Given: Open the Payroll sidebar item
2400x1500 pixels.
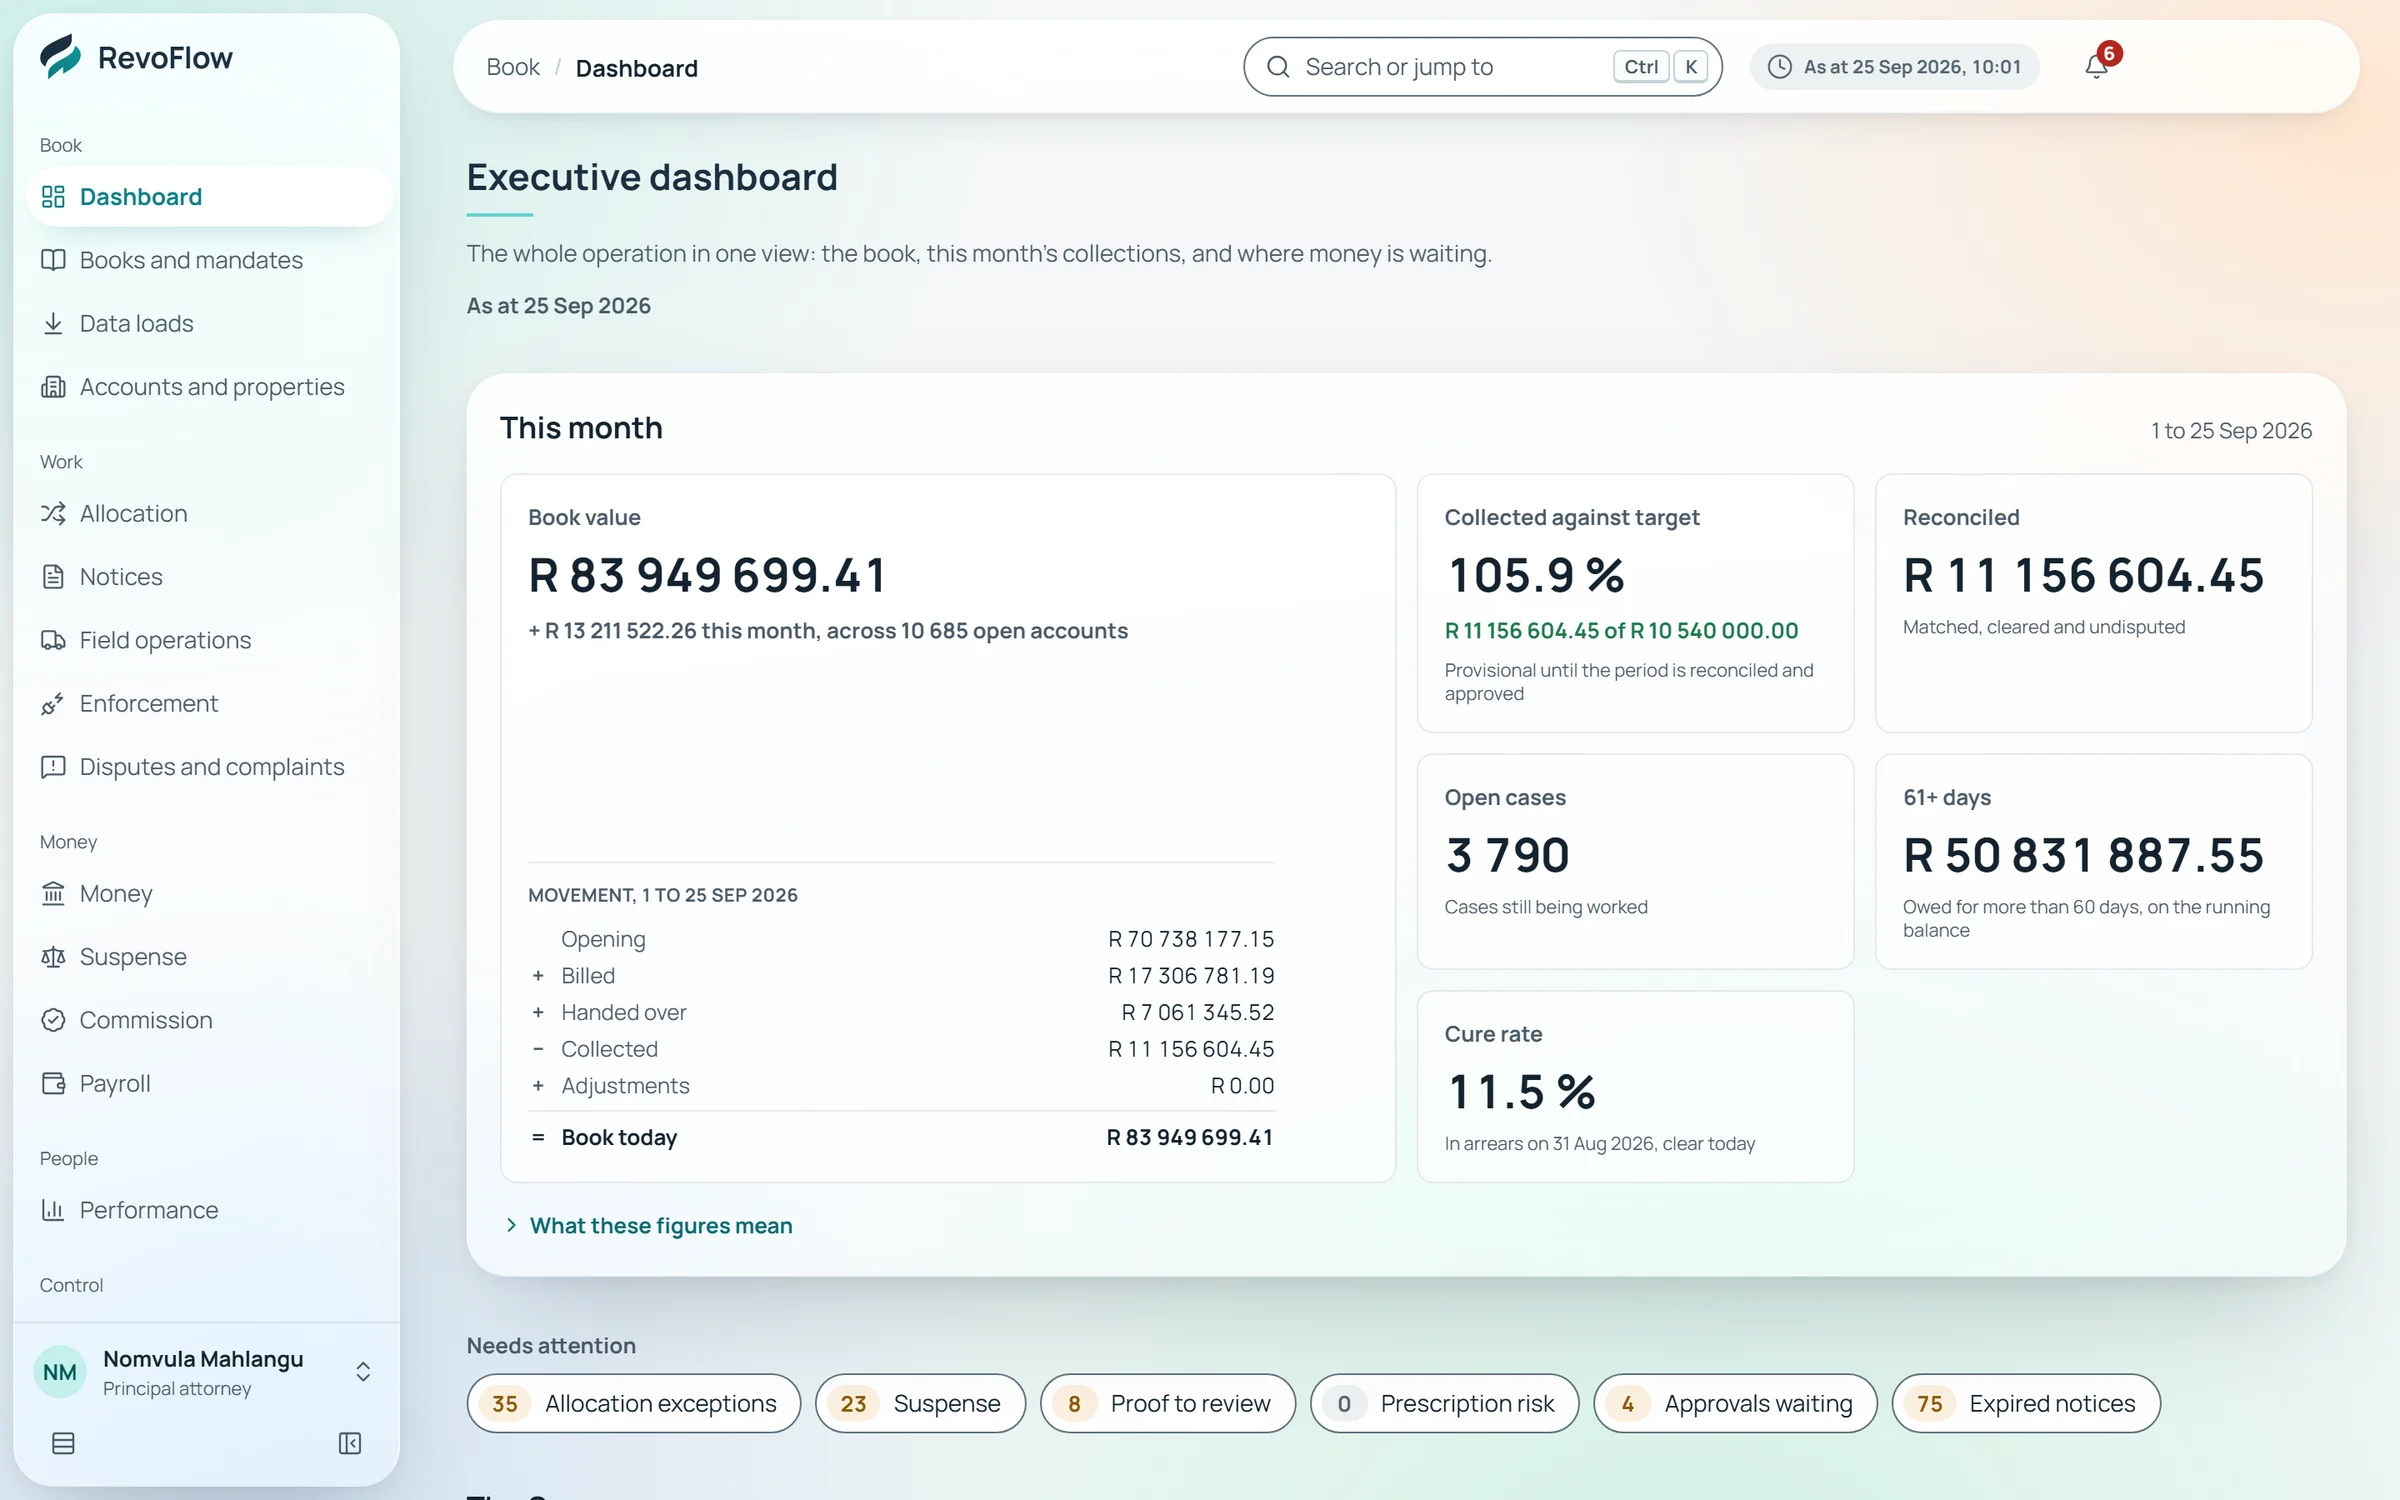Looking at the screenshot, I should tap(209, 1083).
